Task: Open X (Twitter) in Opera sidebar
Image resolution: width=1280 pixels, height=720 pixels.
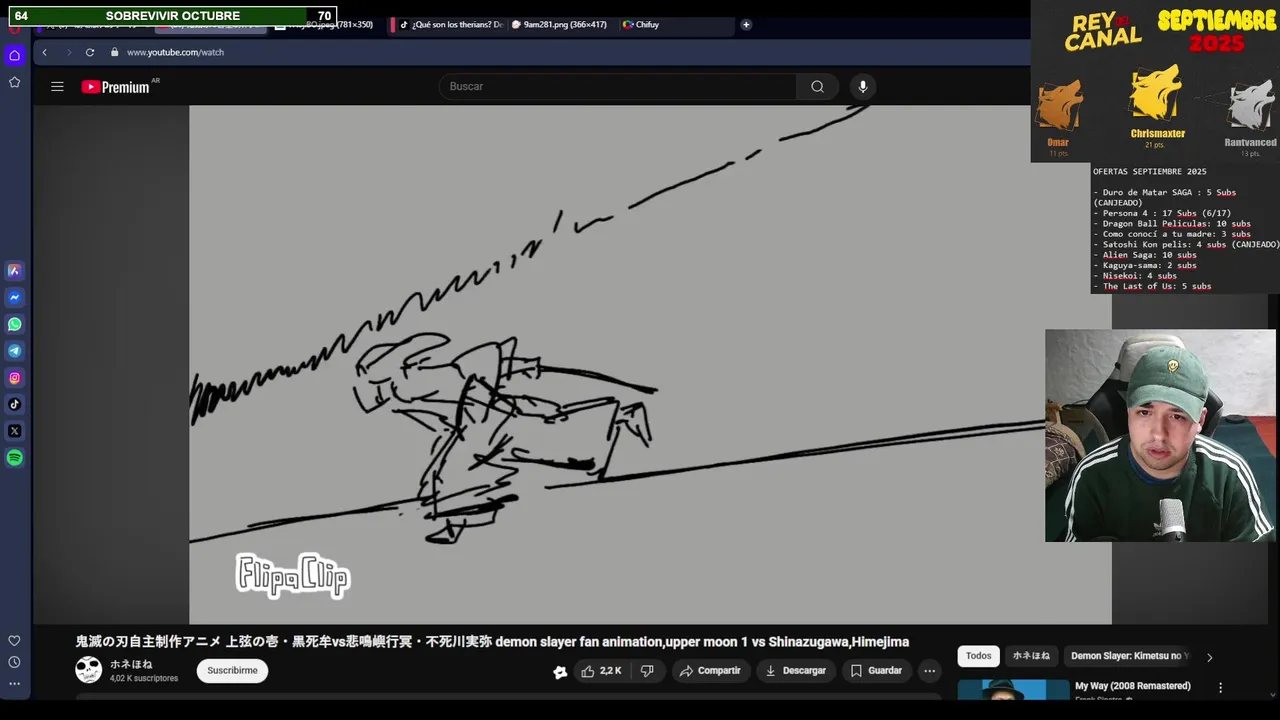Action: [14, 431]
